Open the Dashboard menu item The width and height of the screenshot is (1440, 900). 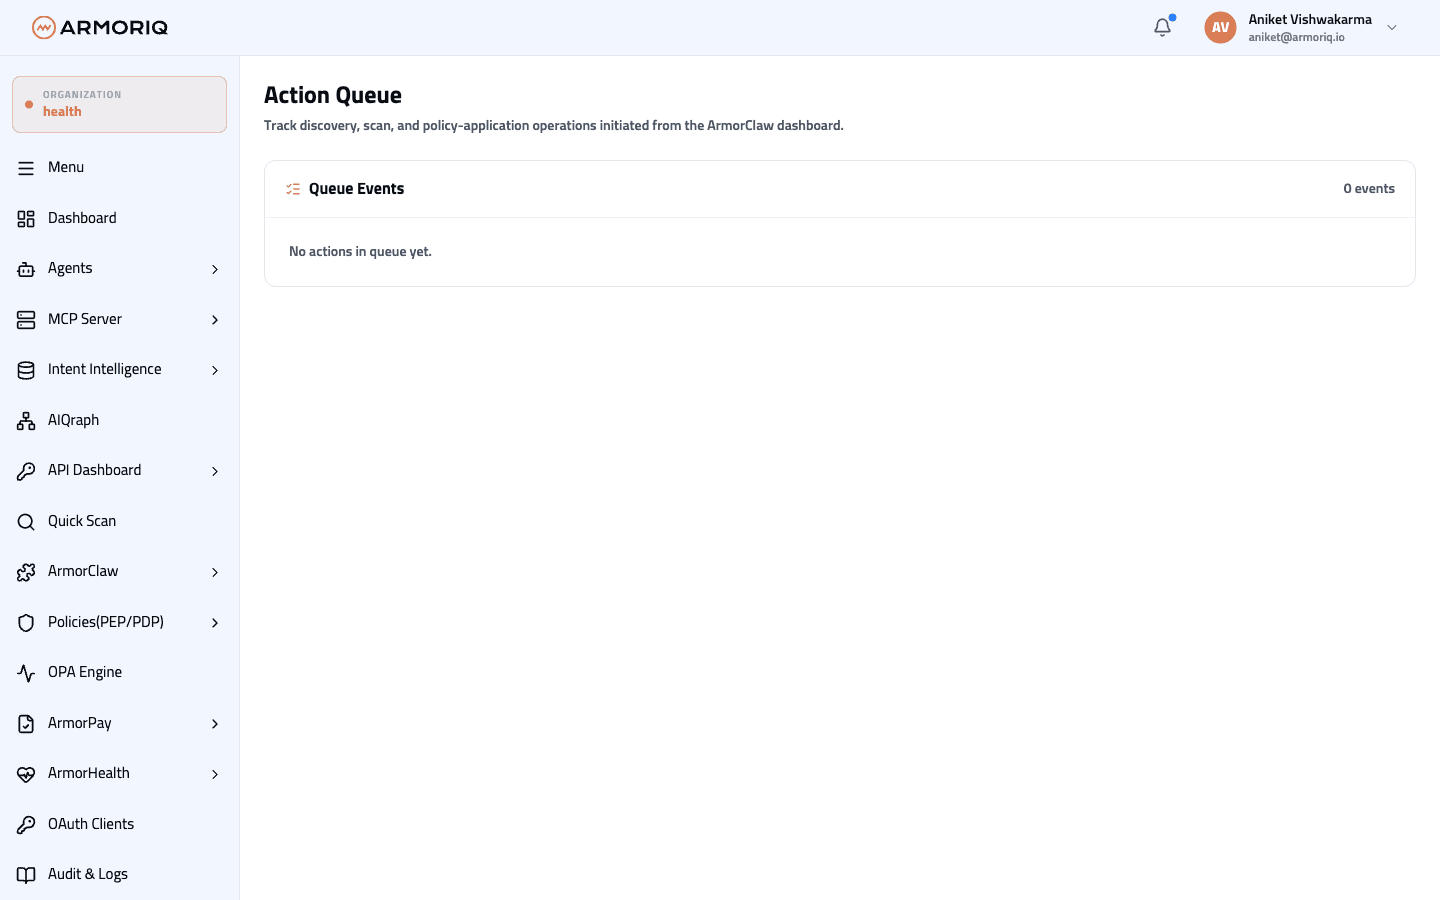(120, 218)
